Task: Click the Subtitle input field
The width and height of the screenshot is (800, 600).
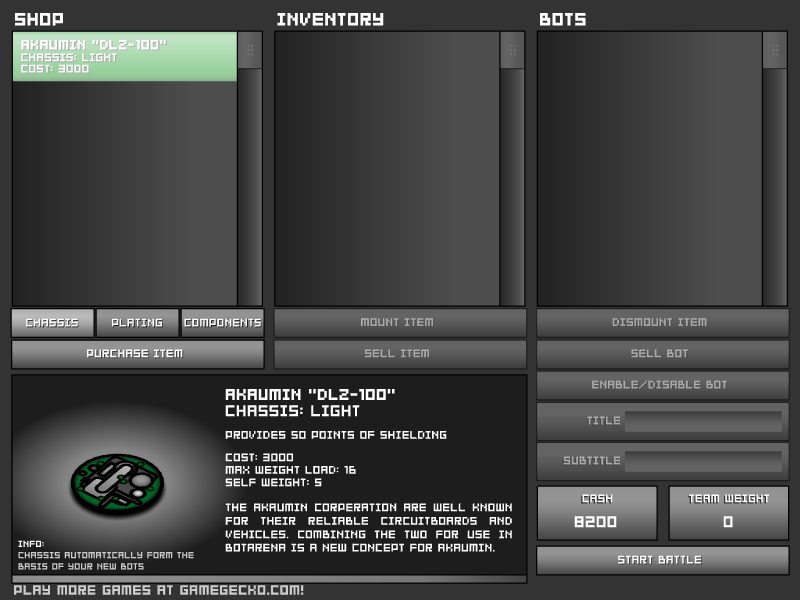Action: click(703, 461)
